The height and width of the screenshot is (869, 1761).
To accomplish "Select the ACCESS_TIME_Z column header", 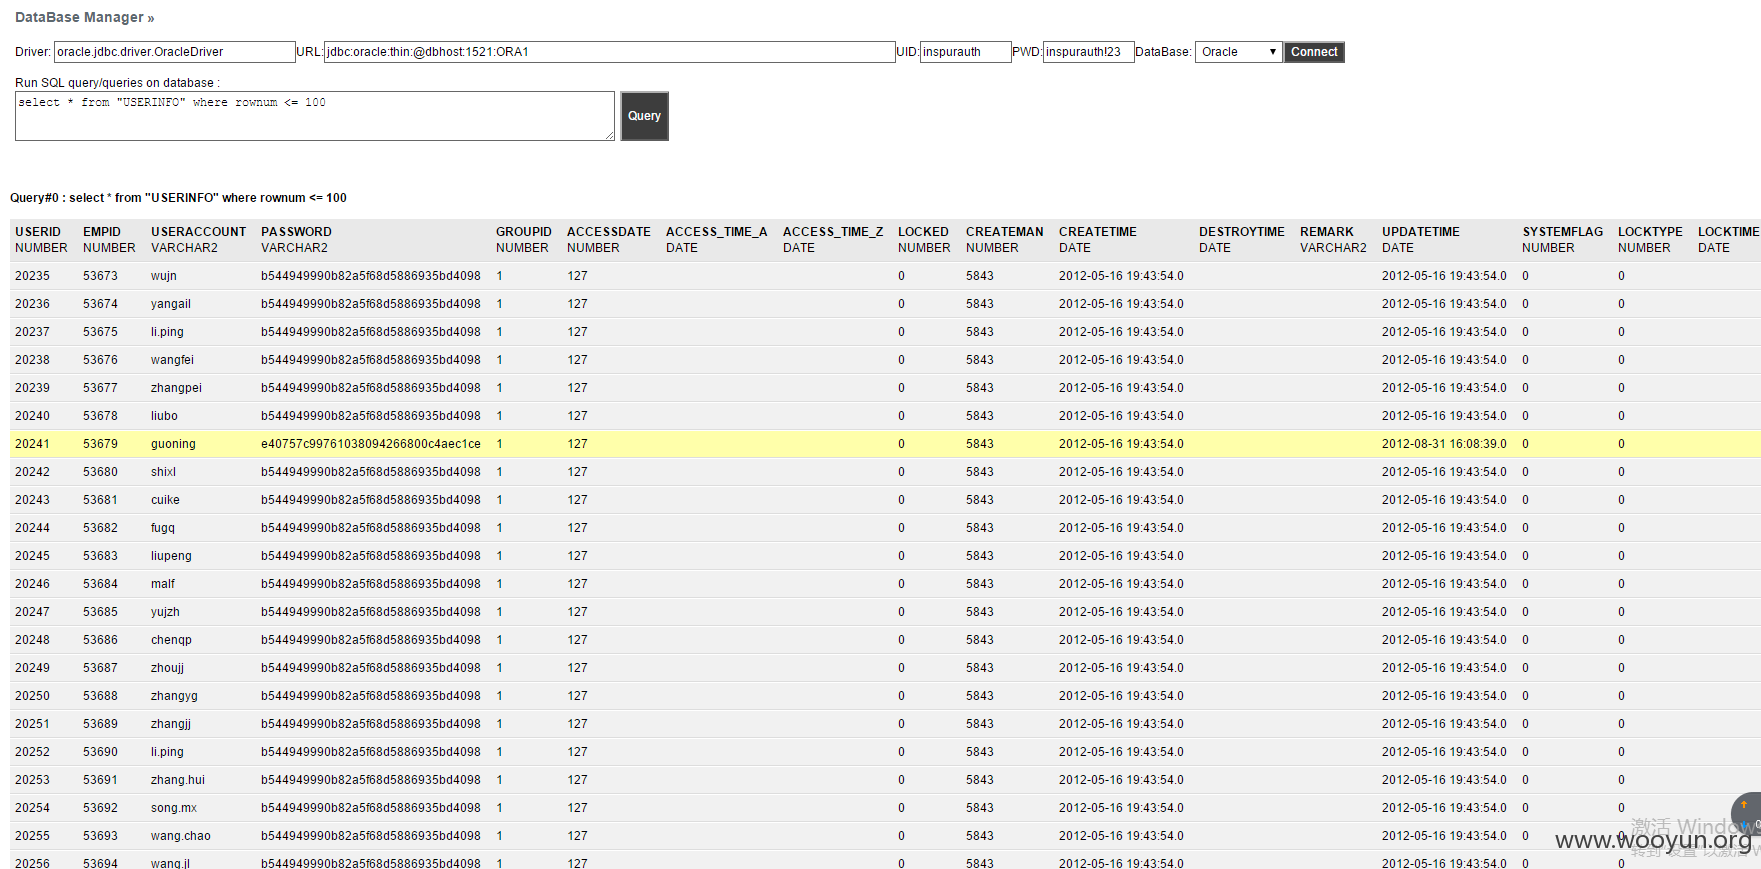I will point(833,232).
